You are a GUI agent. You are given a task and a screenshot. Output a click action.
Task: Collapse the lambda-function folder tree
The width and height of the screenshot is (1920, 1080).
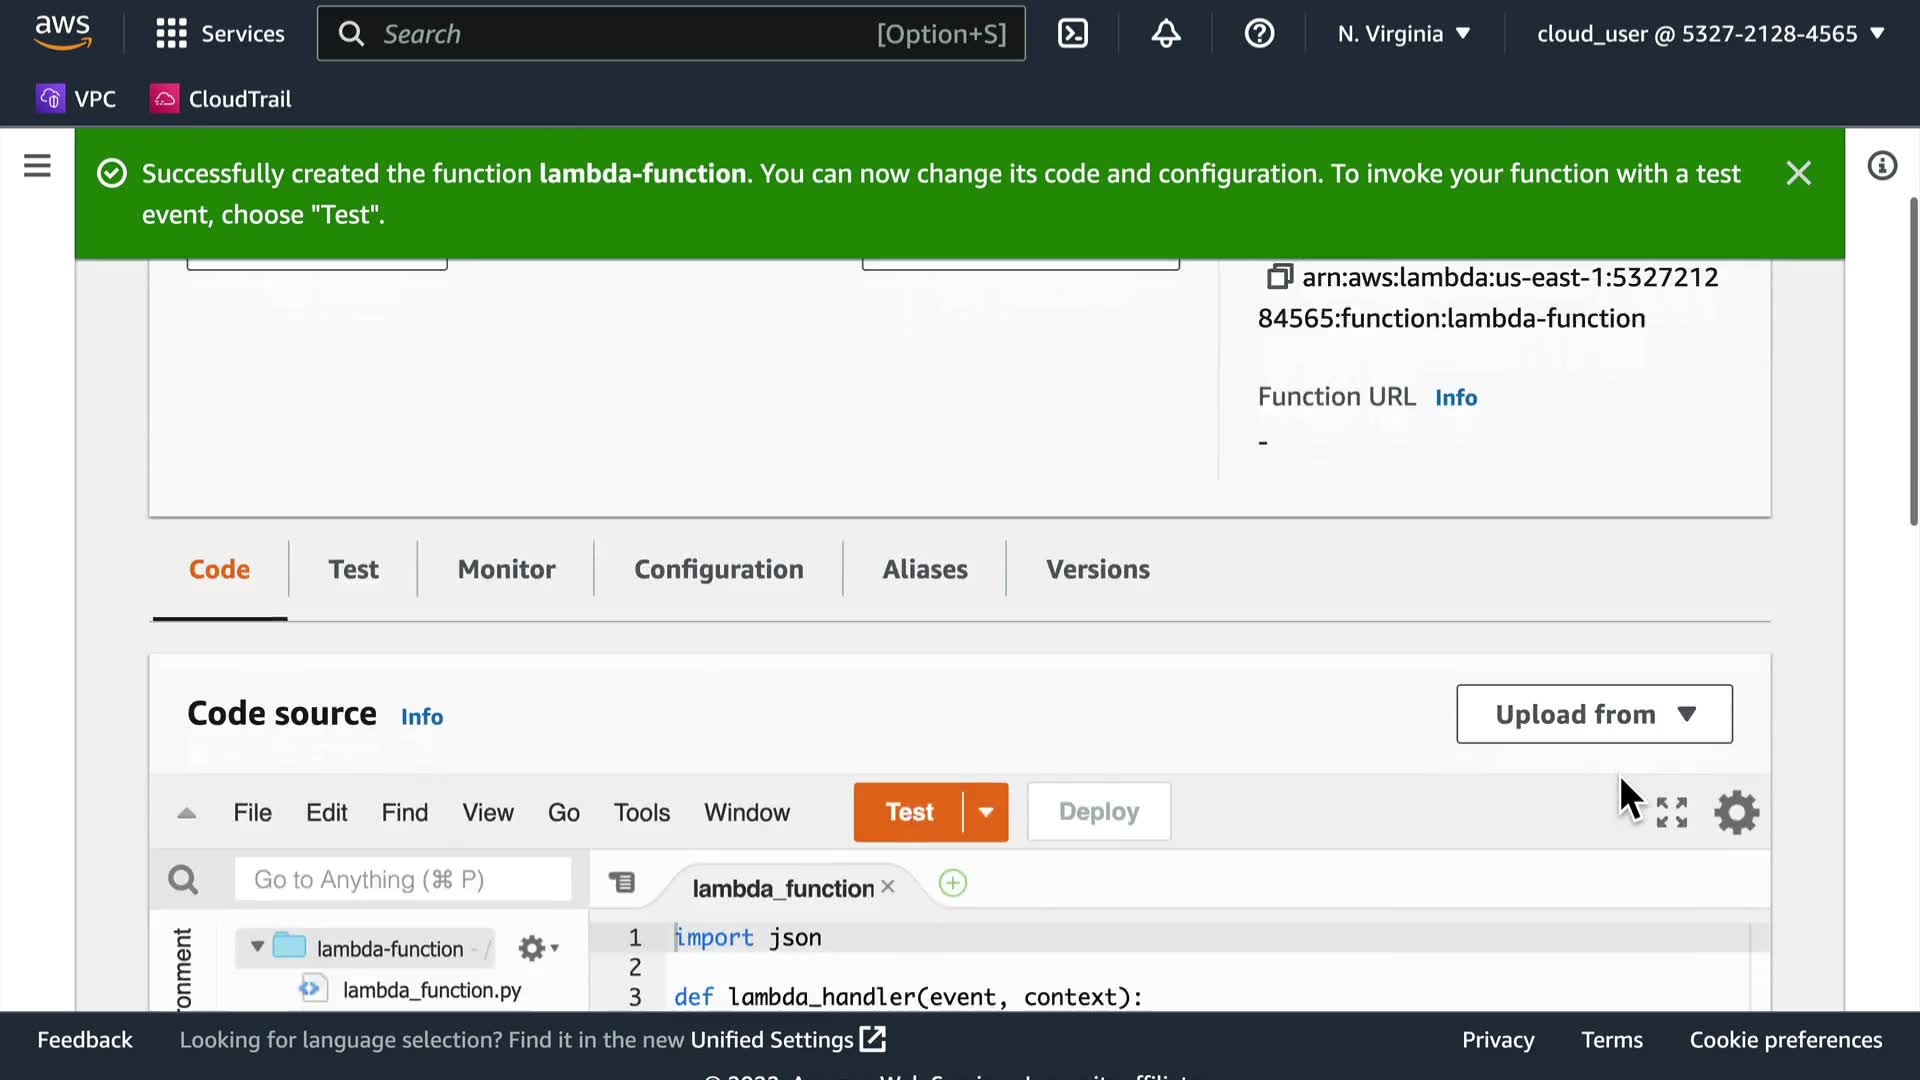[x=257, y=947]
